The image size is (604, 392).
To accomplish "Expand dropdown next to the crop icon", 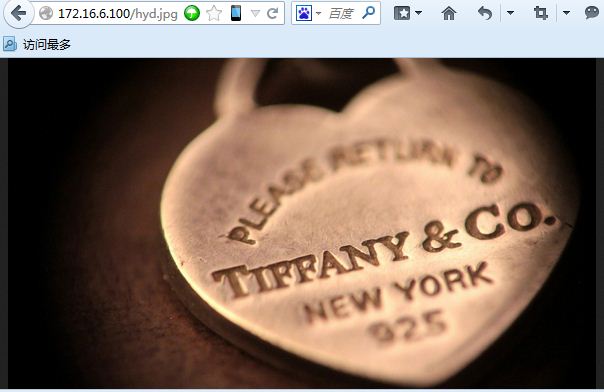I will [566, 13].
